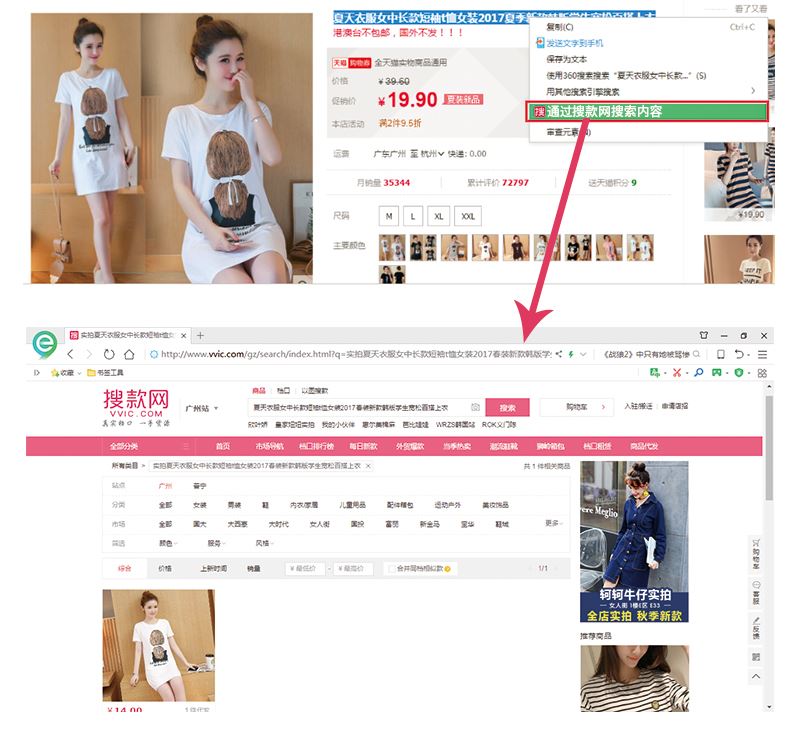Viewport: 800px width, 734px height.
Task: Open a new browser tab with the plus
Action: [x=201, y=335]
